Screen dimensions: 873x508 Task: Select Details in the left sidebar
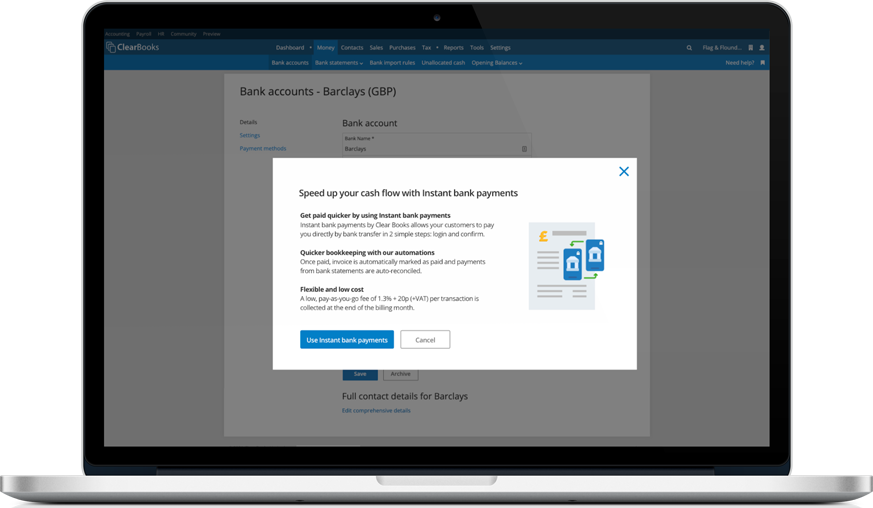coord(248,122)
